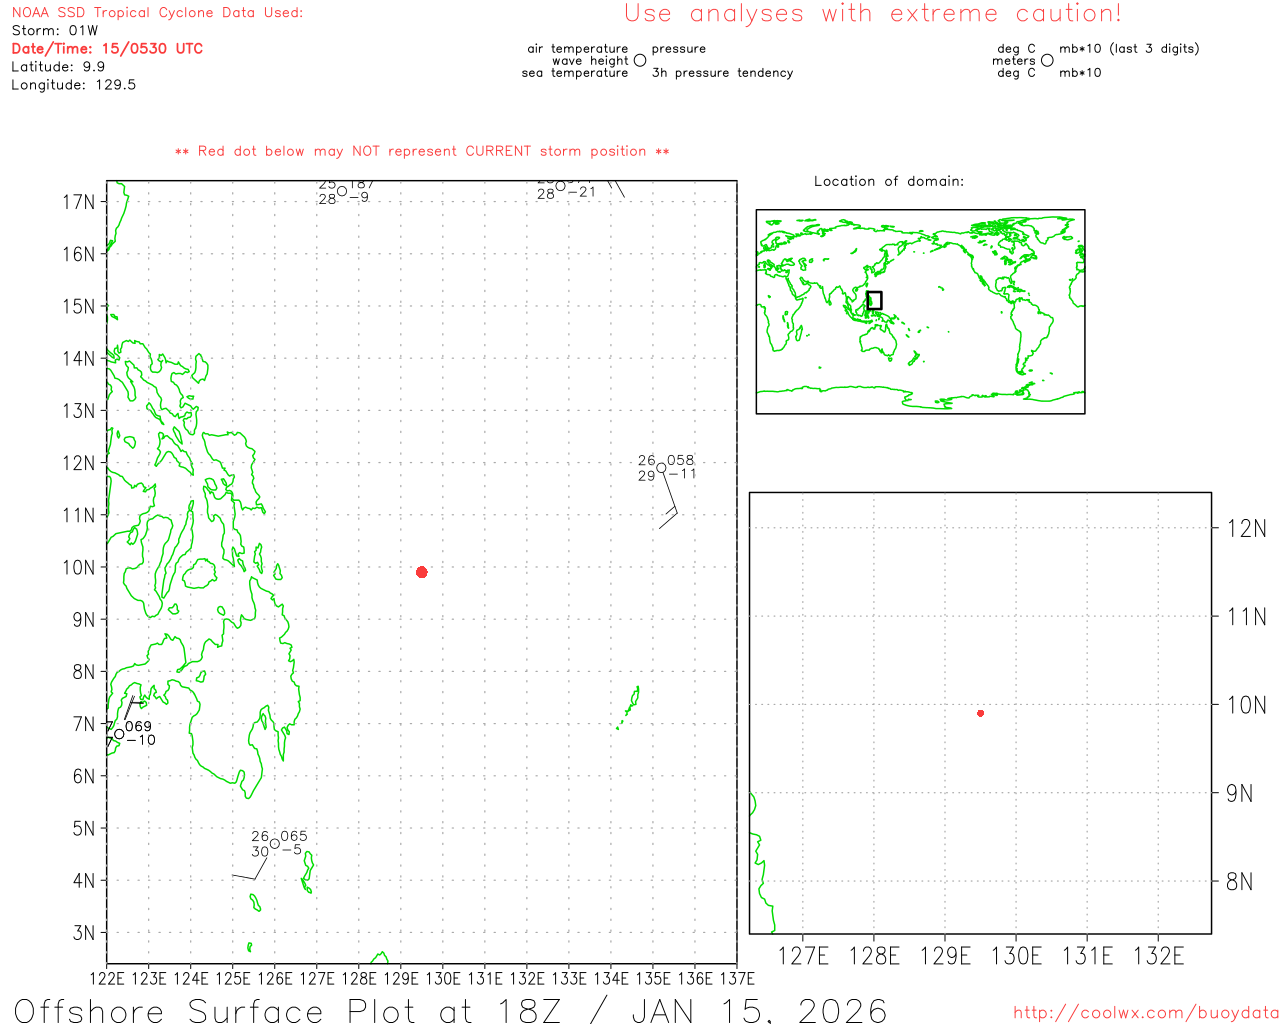Select the station circle with tendency -21
1280x1024 pixels.
point(560,186)
